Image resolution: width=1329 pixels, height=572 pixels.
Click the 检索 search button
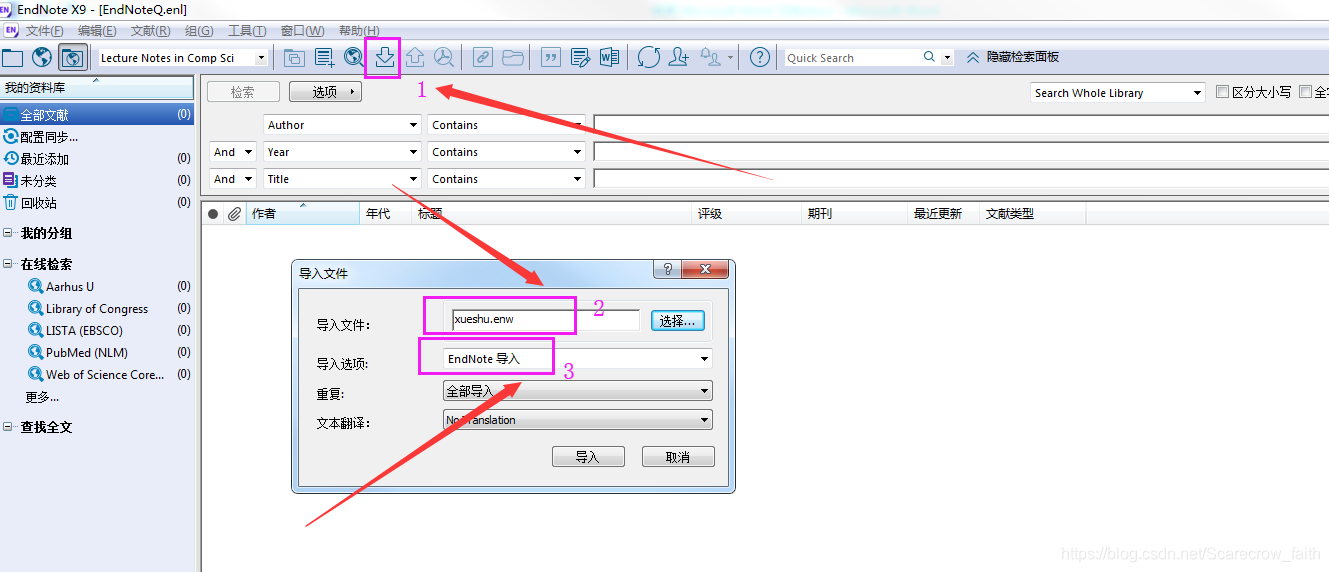point(243,92)
